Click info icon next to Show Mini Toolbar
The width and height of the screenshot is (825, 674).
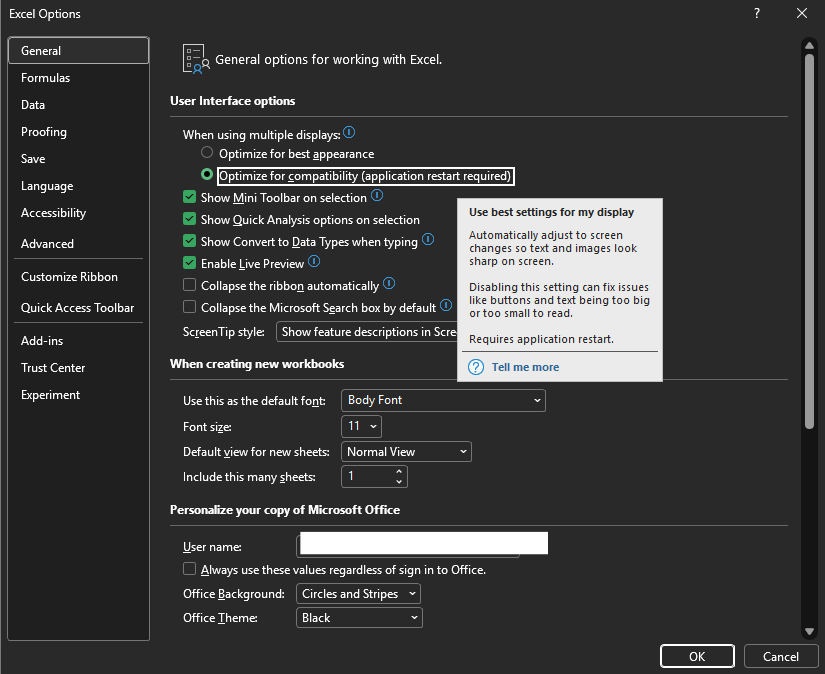click(377, 196)
